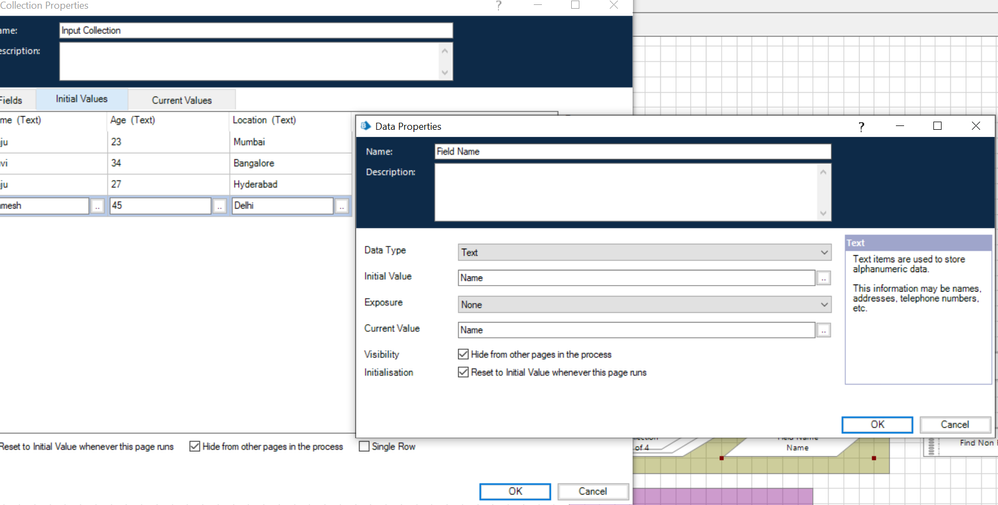Click the ellipsis button beside the Age 45 cell
This screenshot has height=505, width=998.
[219, 206]
